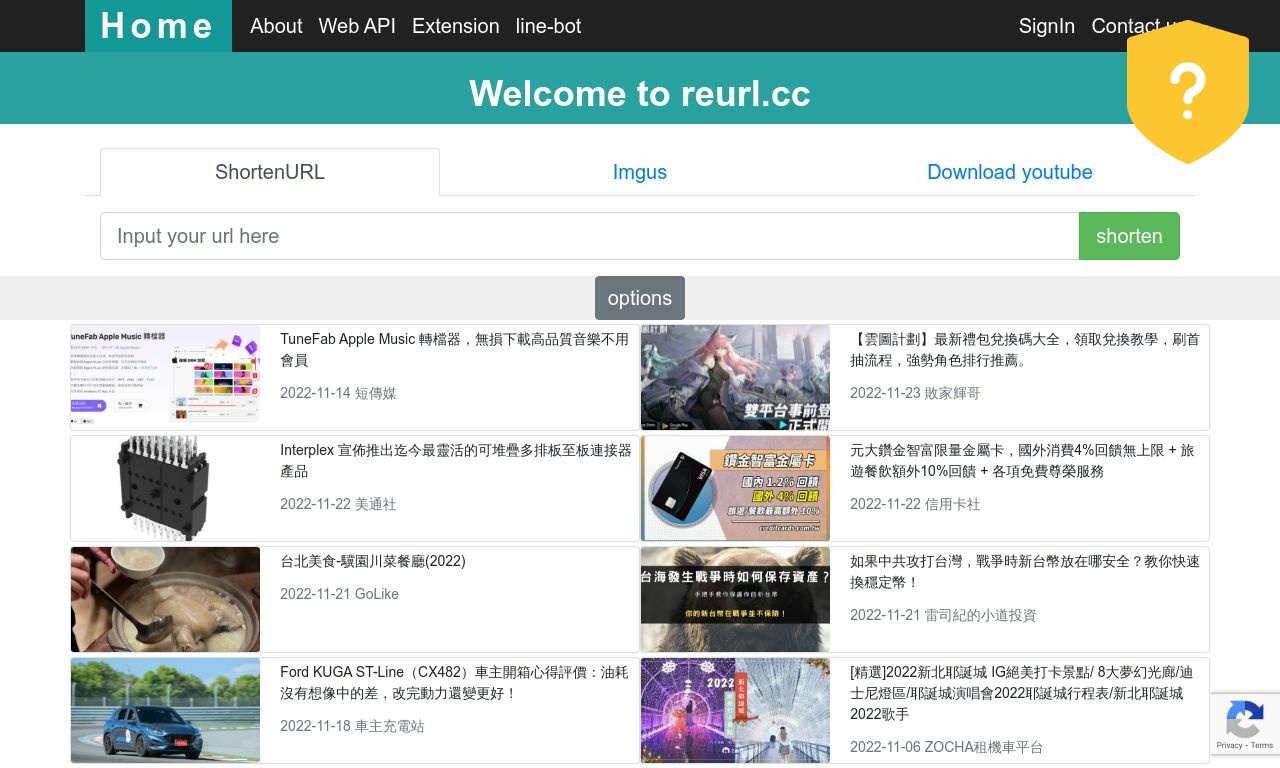Open the 台北美食-驥園川菜餐廳(2022) title
The image size is (1280, 768).
373,561
